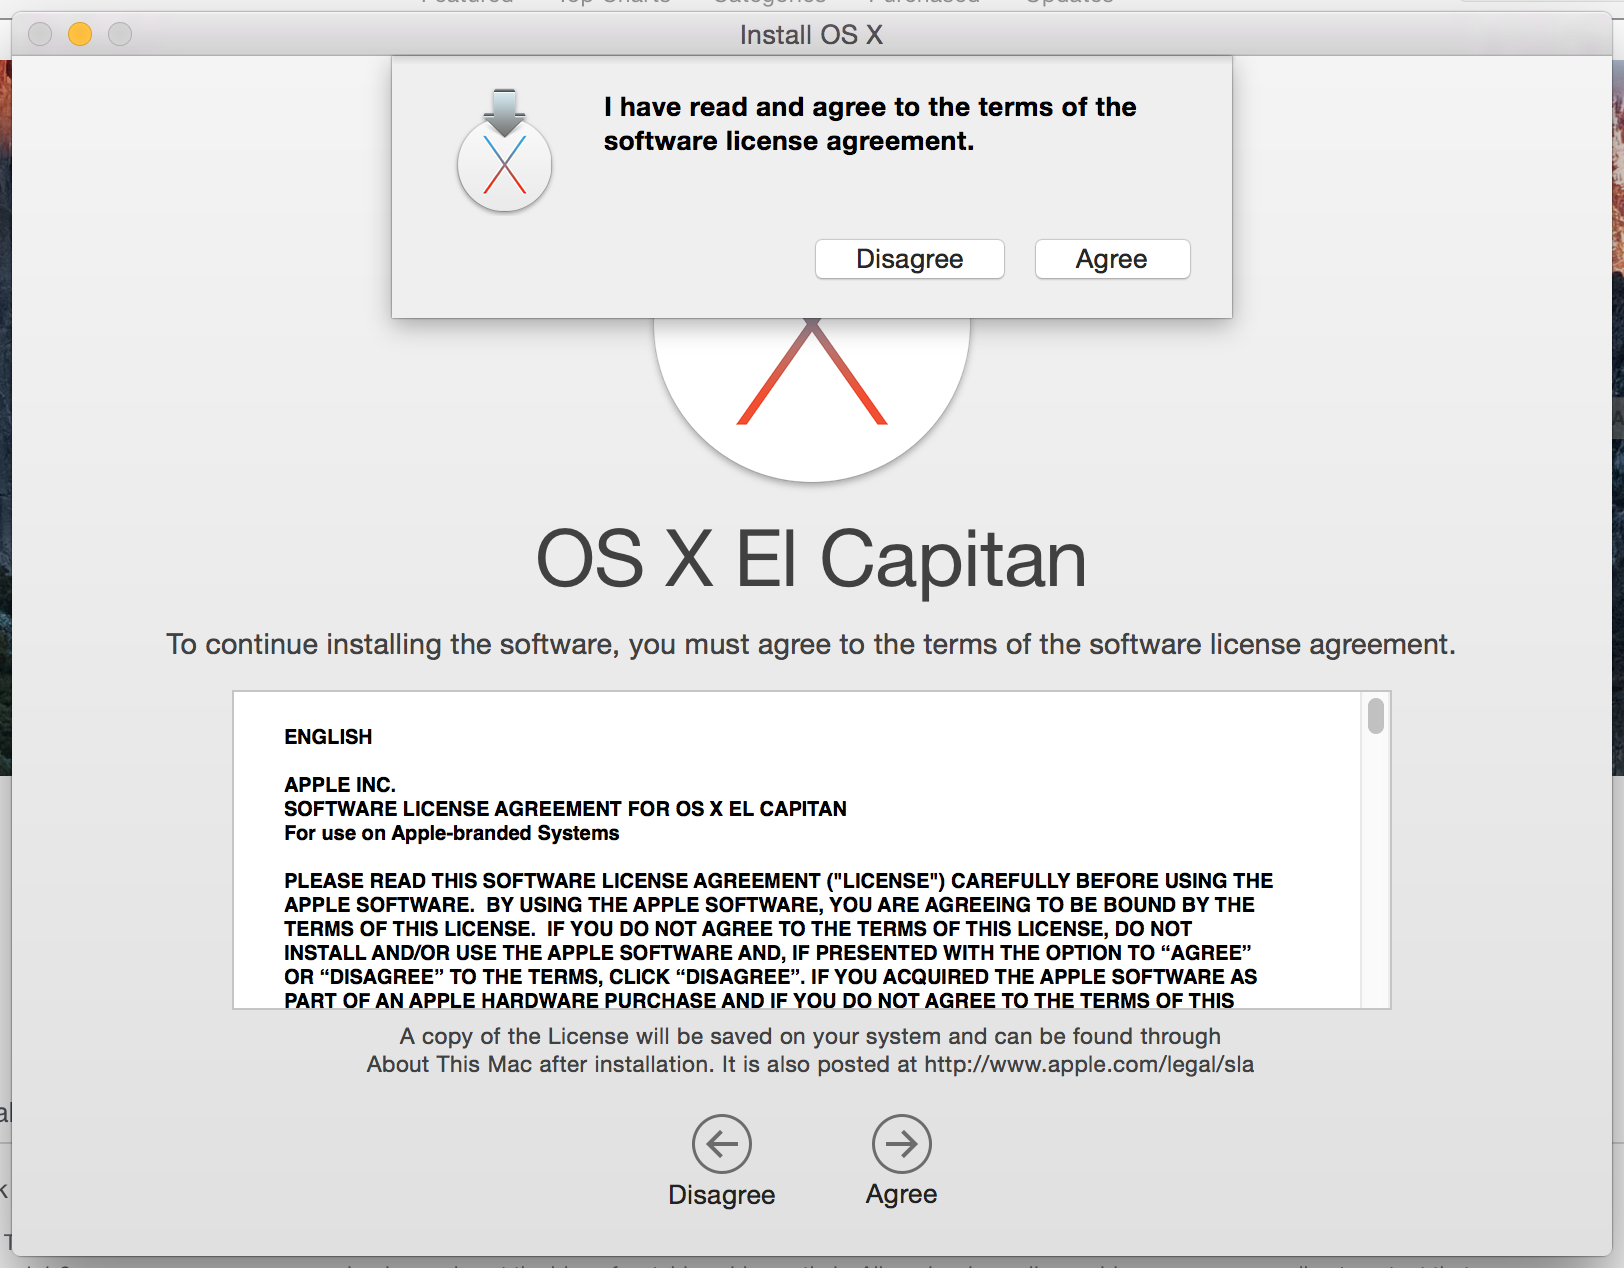Click "SOFTWARE LICENSE AGREEMENT FOR OS X EL CAPITAN"
The height and width of the screenshot is (1268, 1624).
click(565, 809)
